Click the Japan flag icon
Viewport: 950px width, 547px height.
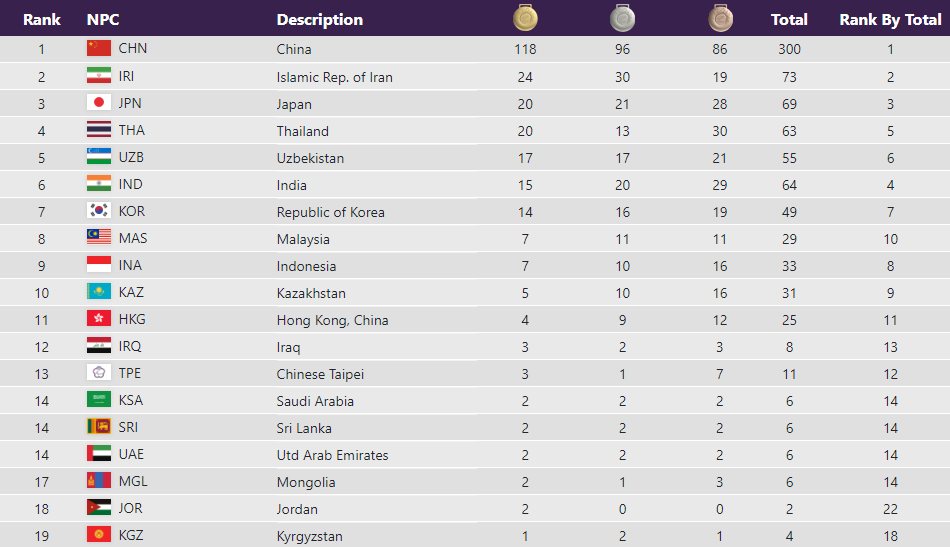coord(99,103)
